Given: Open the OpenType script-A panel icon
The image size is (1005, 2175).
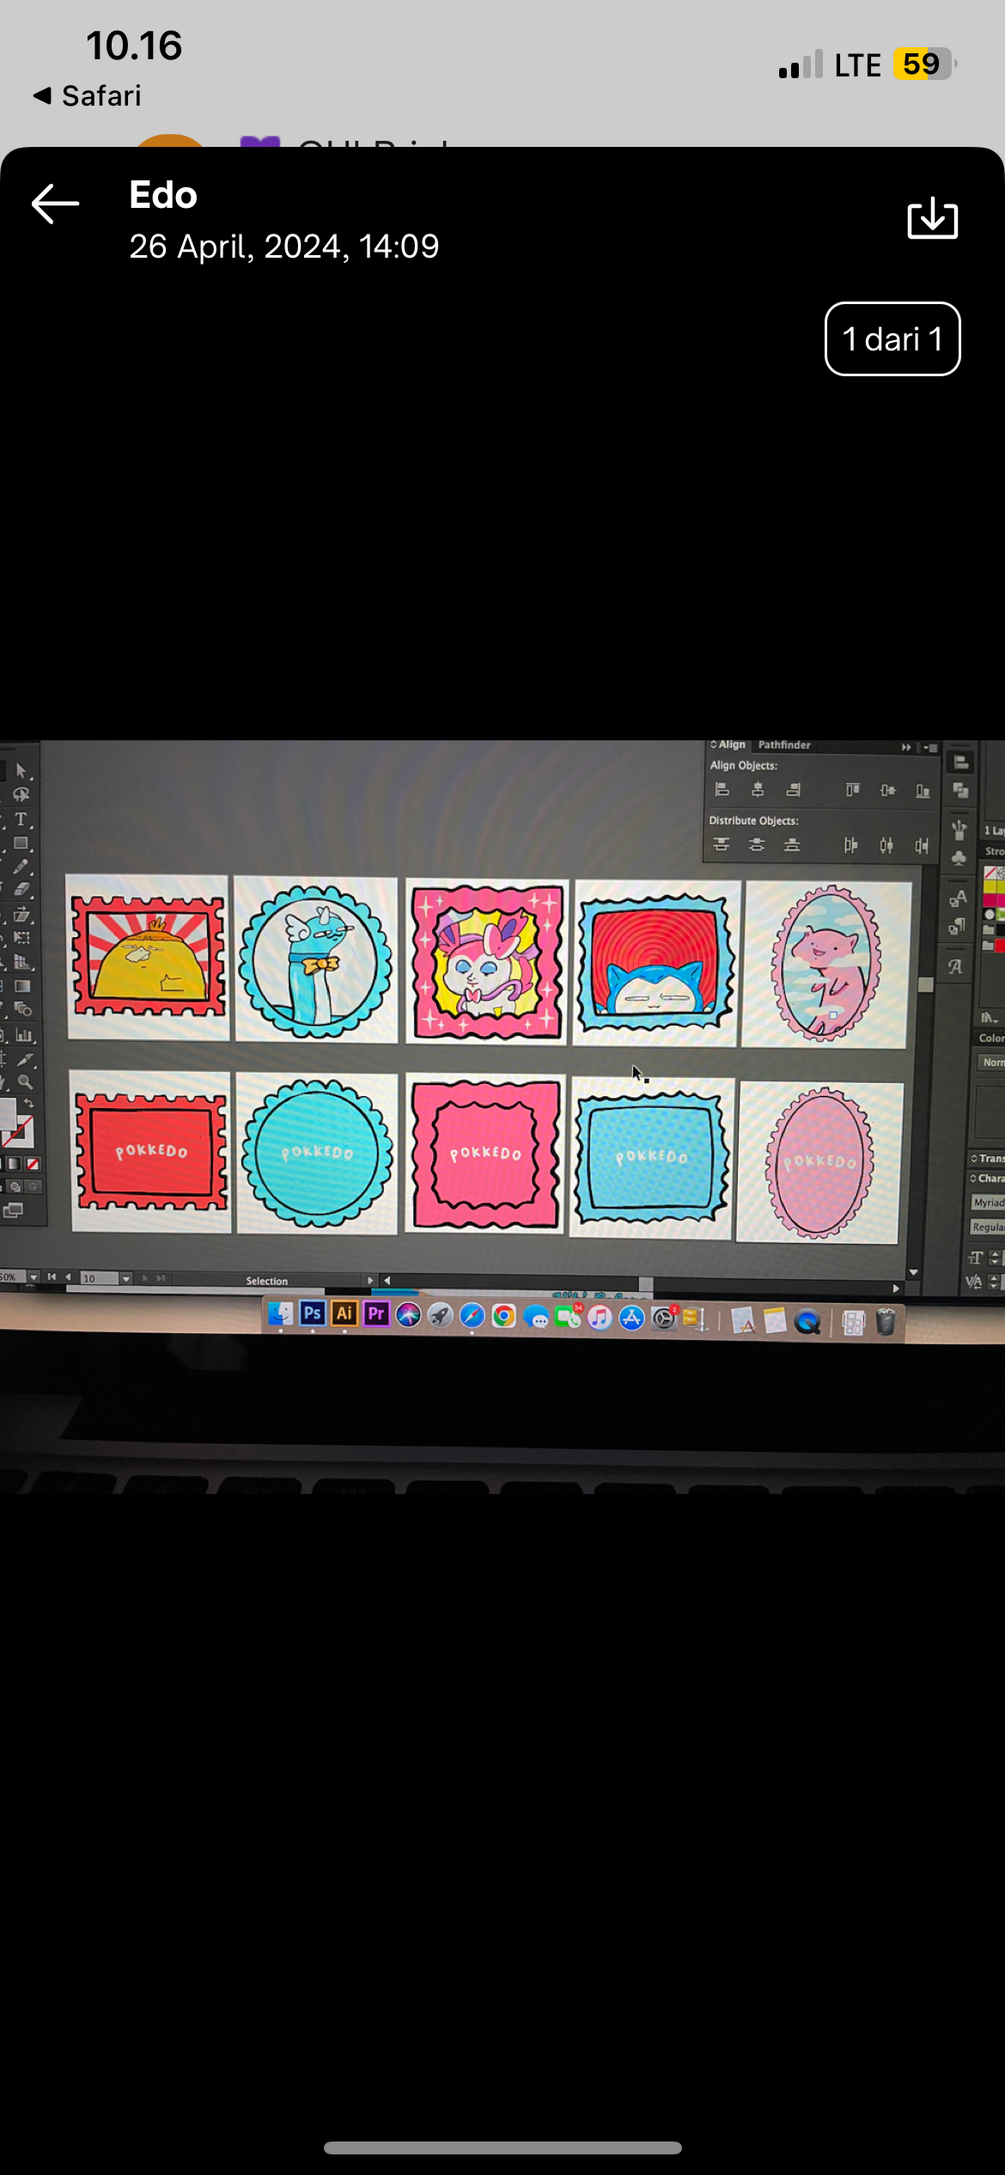Looking at the screenshot, I should click(x=955, y=966).
